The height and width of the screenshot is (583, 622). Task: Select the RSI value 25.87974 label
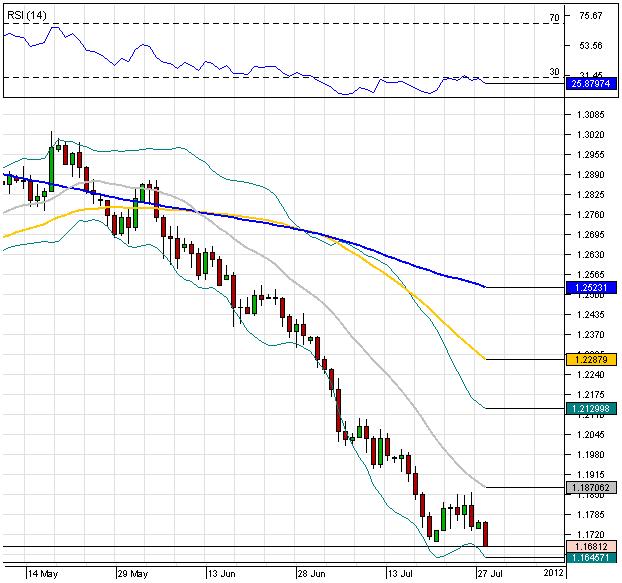(x=591, y=84)
